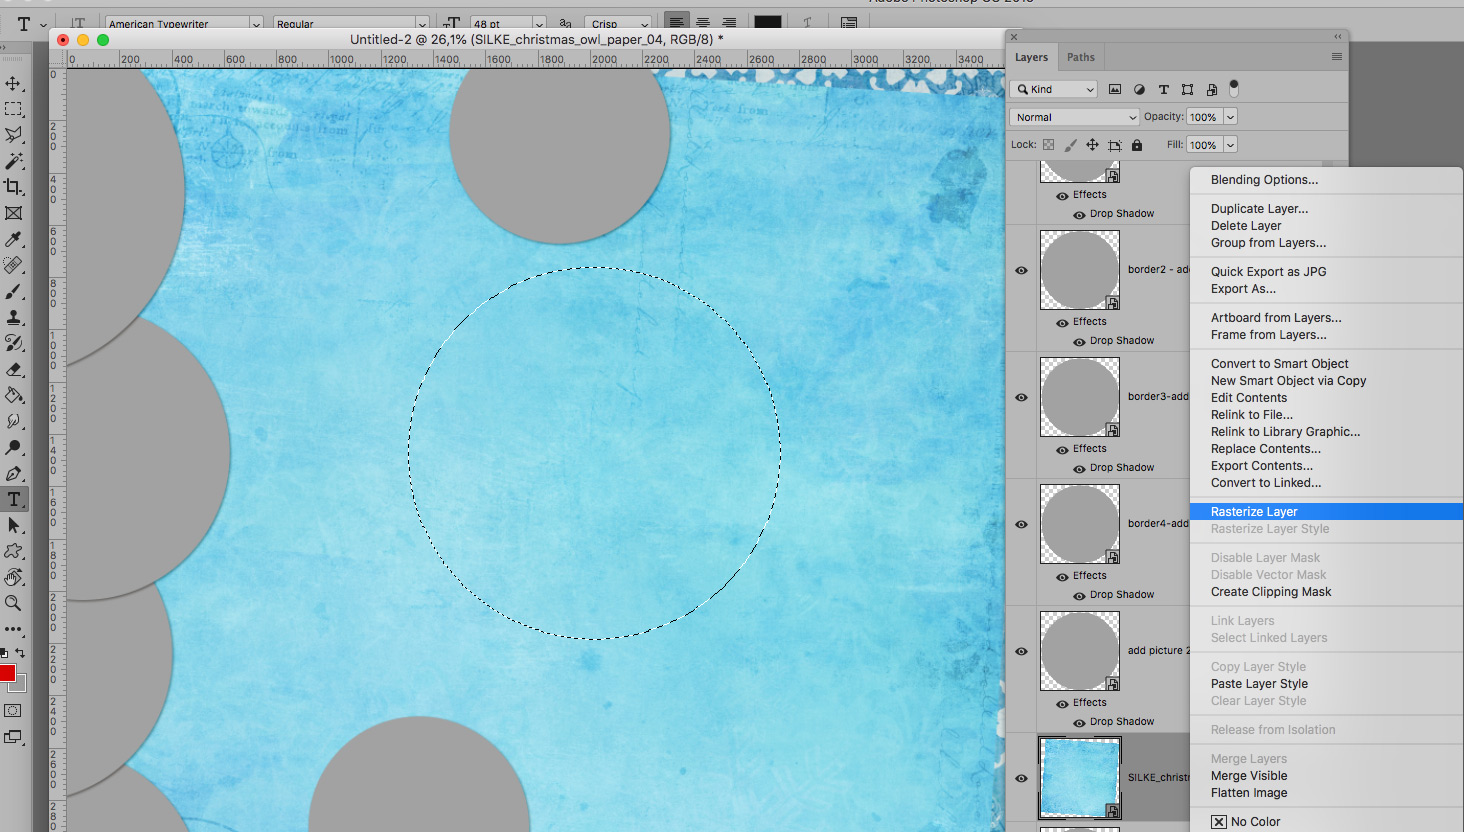Switch to the Paths tab
The width and height of the screenshot is (1464, 832).
pyautogui.click(x=1080, y=57)
